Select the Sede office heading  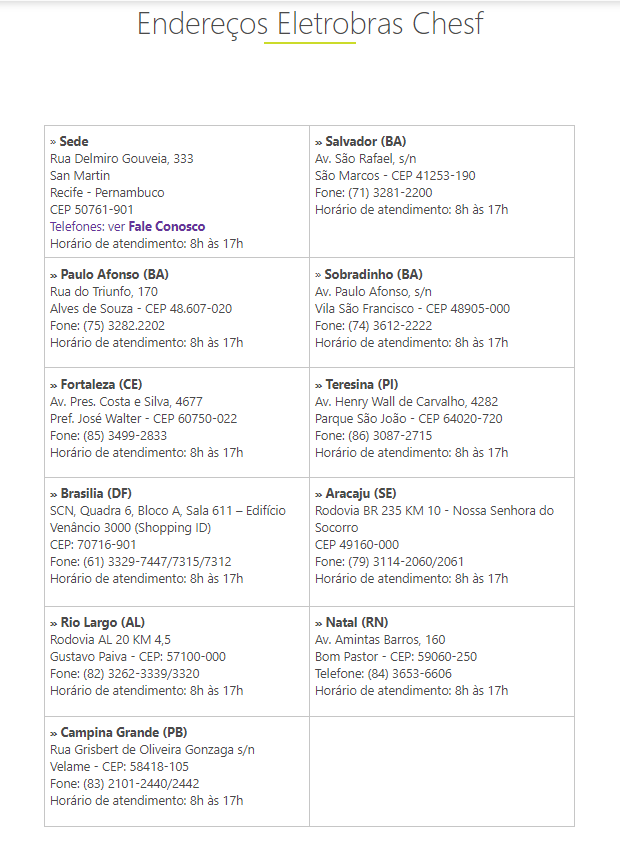click(x=73, y=142)
